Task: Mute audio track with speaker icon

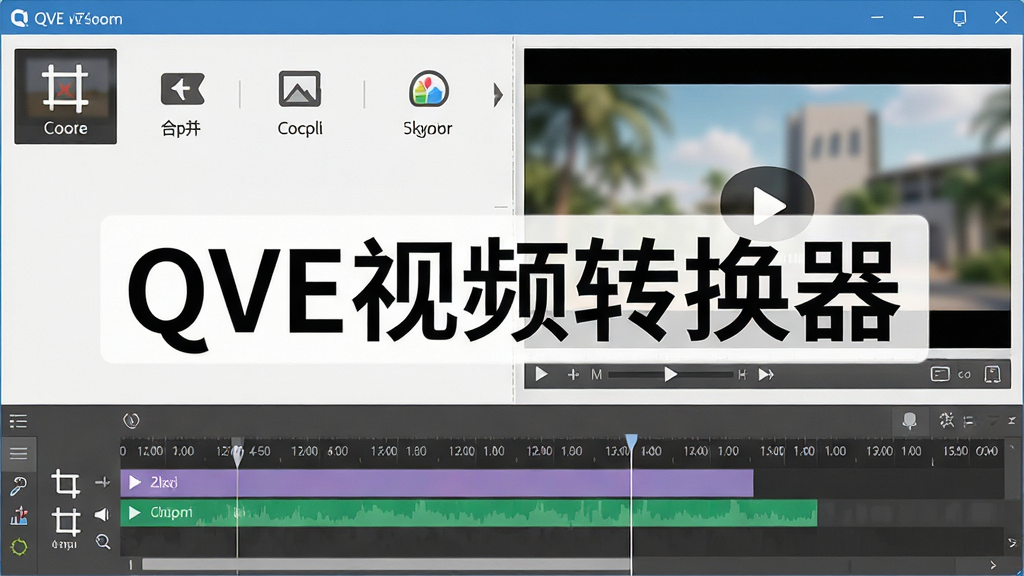Action: (102, 515)
